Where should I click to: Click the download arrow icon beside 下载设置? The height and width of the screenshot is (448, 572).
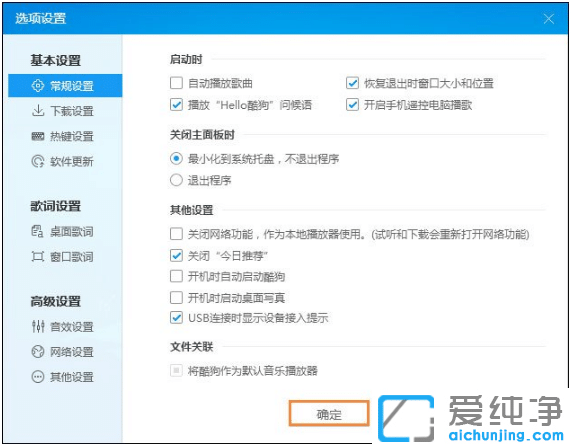(38, 111)
